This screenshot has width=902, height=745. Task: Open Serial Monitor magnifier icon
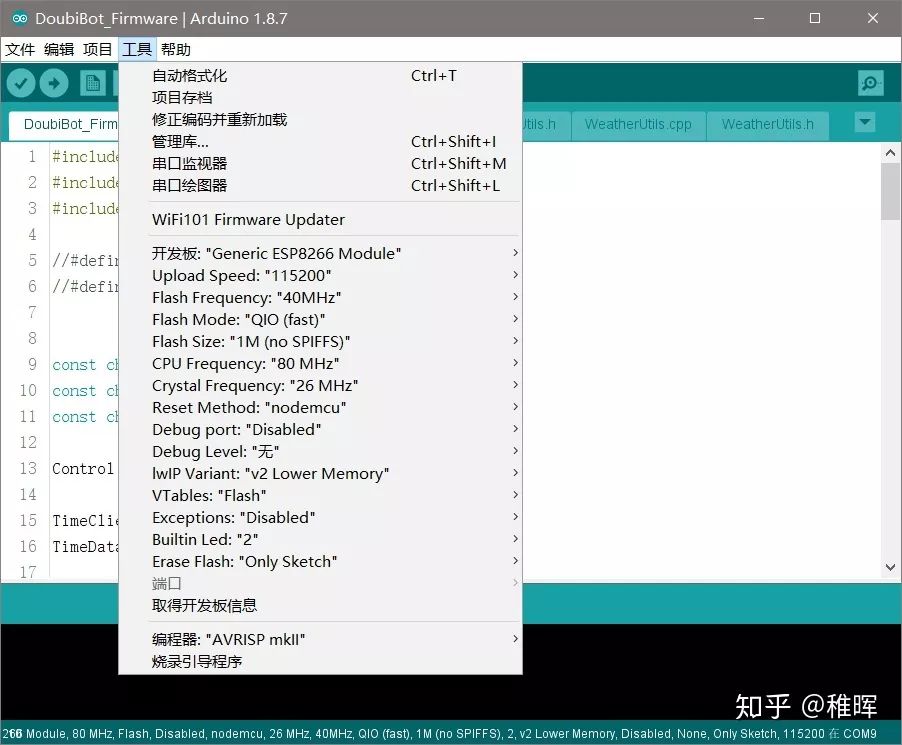[870, 83]
